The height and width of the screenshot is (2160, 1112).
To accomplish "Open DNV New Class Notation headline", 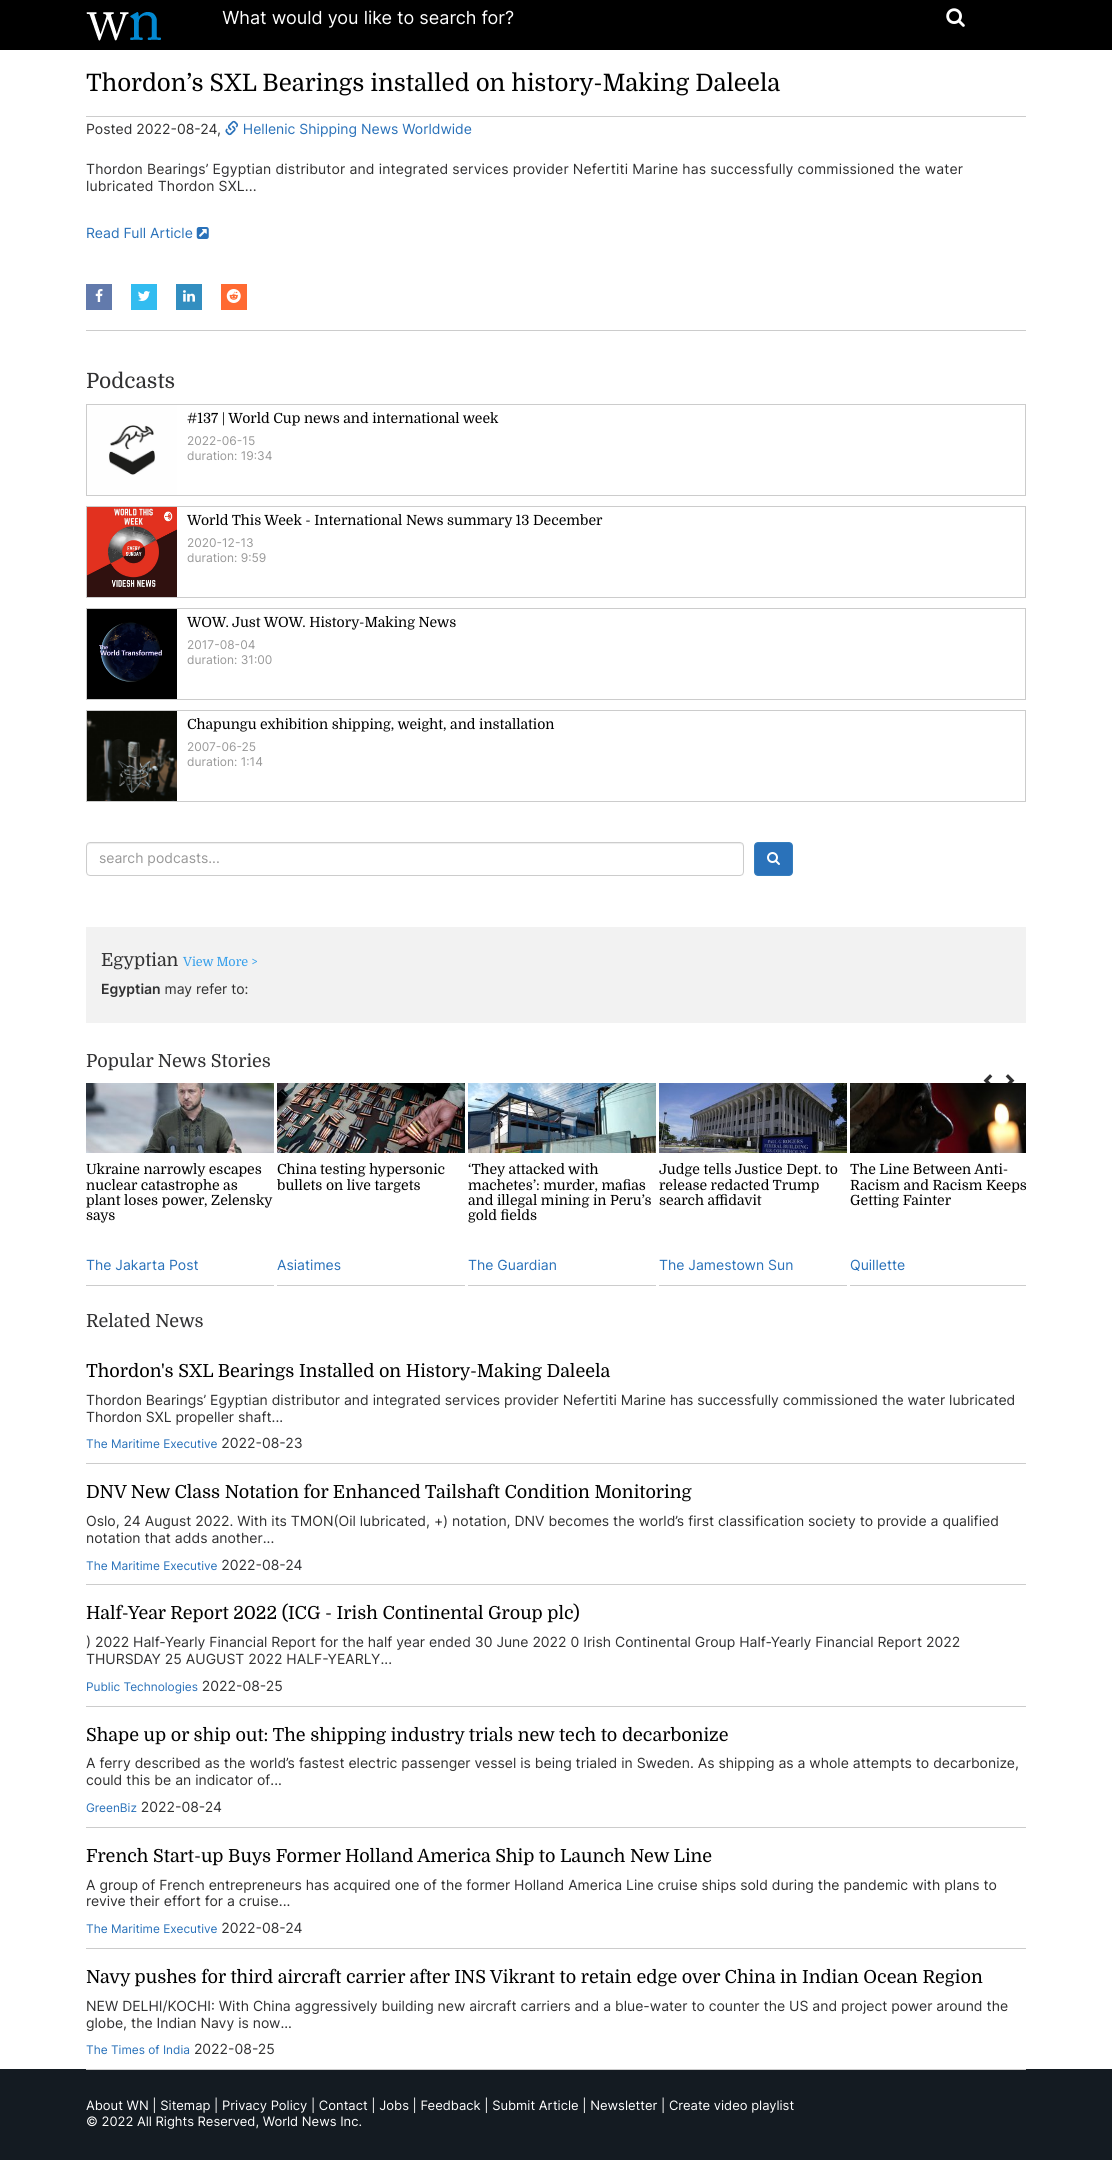I will coord(389,1492).
